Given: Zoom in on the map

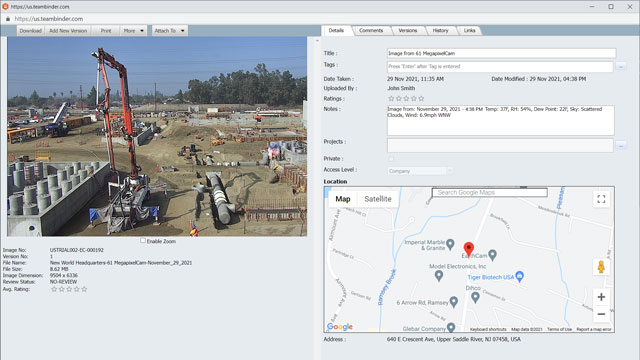Looking at the screenshot, I should 601,297.
